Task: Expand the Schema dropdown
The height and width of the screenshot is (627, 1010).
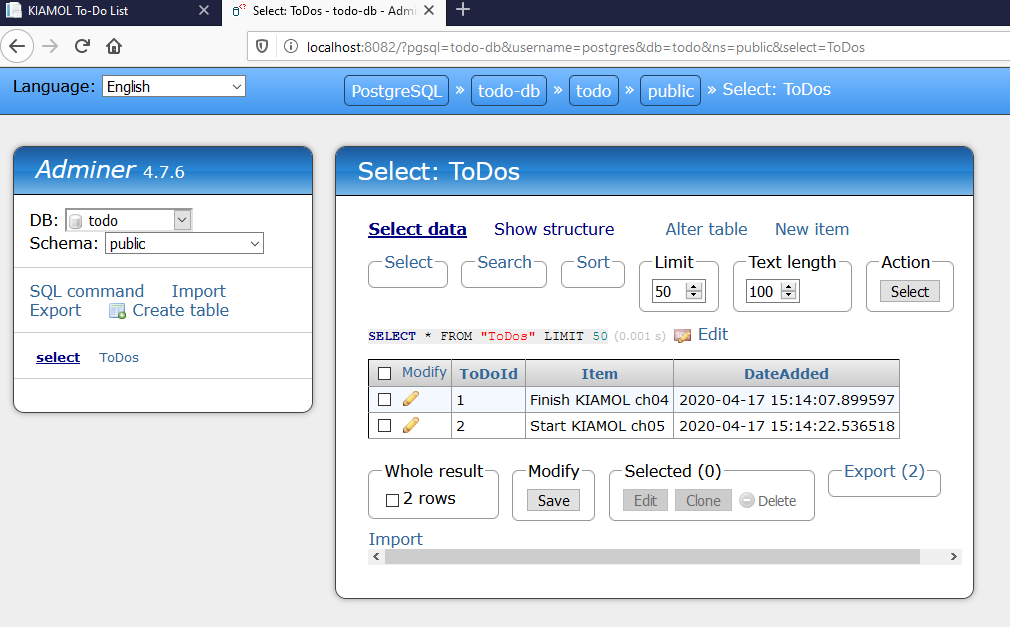Action: click(184, 243)
